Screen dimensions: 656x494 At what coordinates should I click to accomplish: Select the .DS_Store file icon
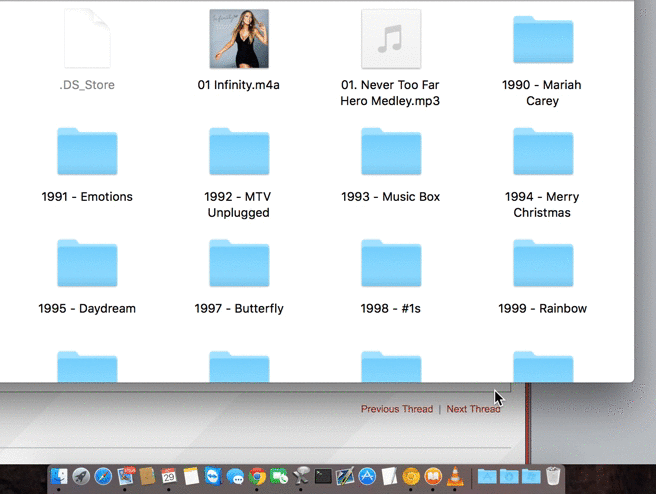[x=87, y=38]
